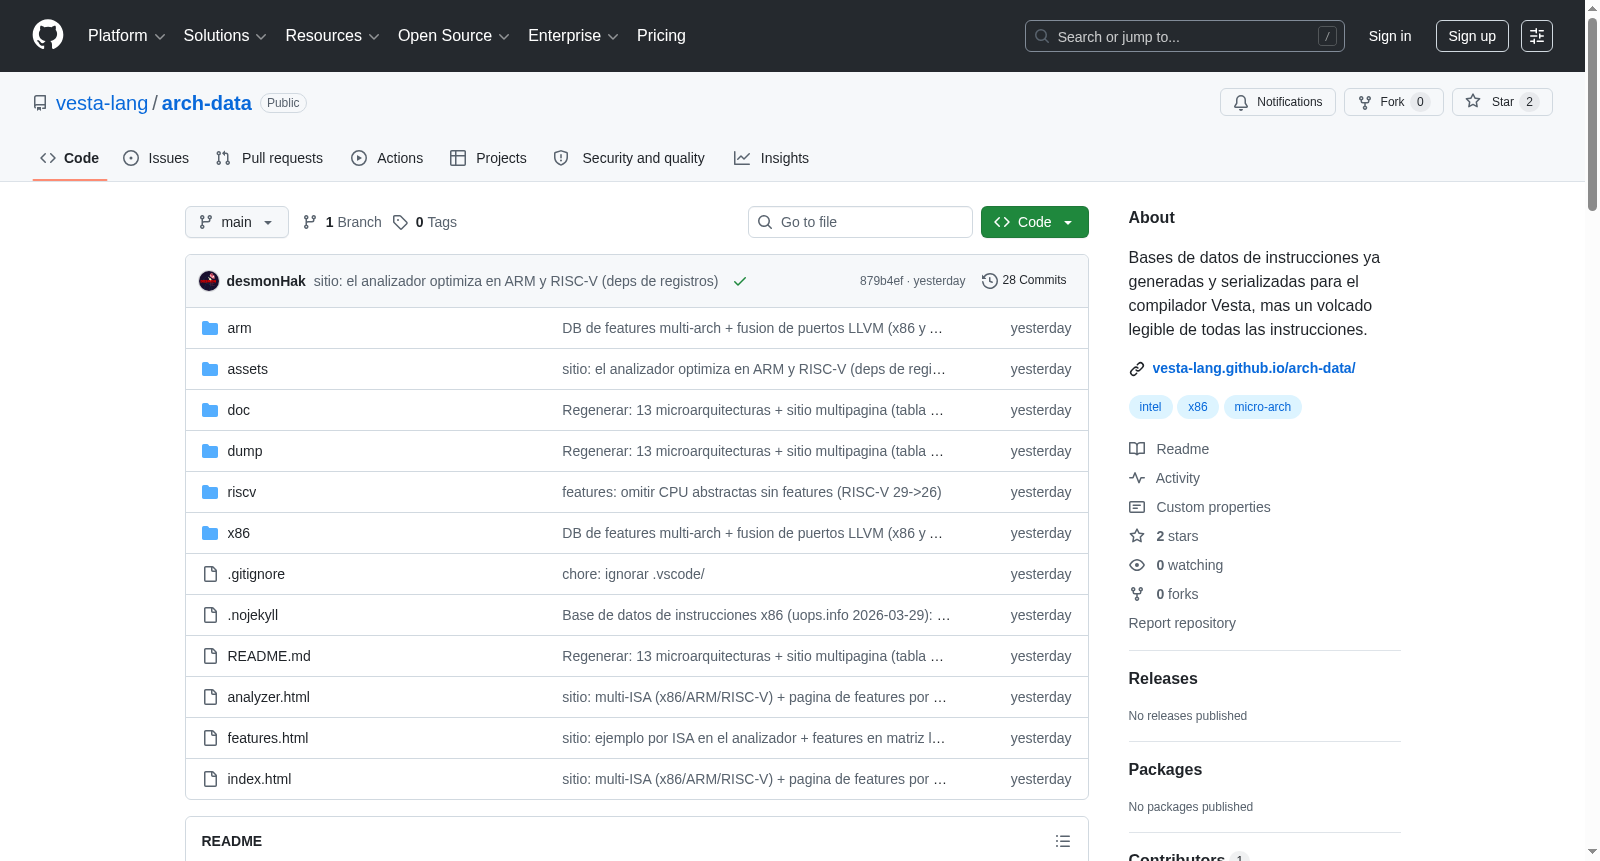Click the star icon beside 2 stars

tap(1137, 536)
